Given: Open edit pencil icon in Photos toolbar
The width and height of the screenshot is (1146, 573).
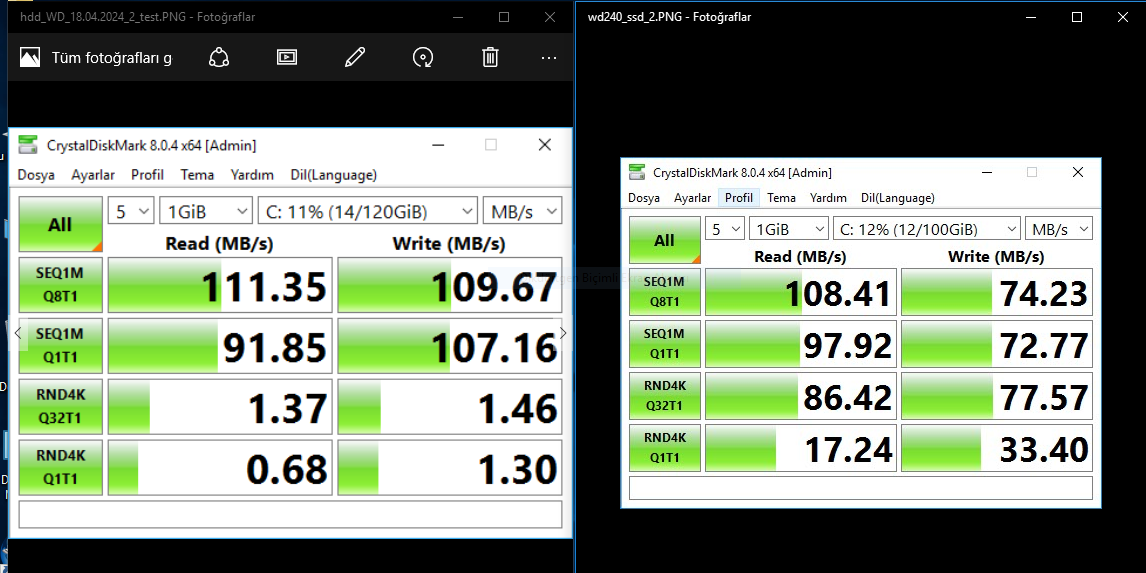Looking at the screenshot, I should click(x=354, y=57).
